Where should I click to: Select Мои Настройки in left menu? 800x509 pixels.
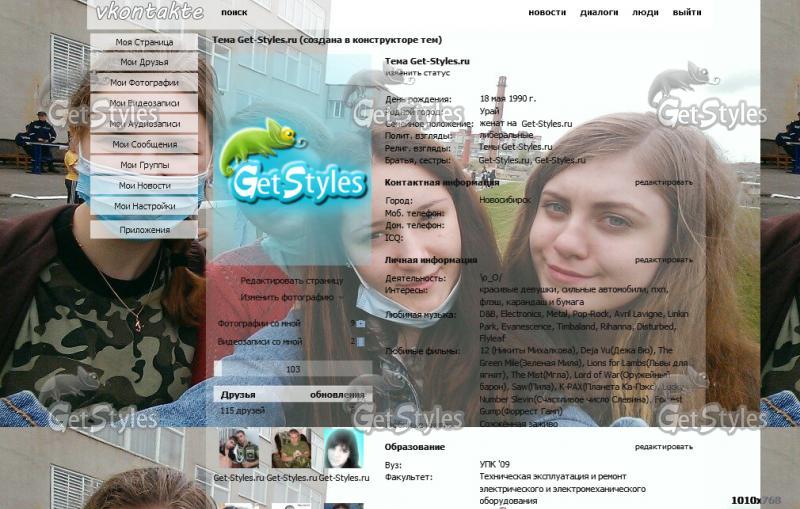pos(144,206)
